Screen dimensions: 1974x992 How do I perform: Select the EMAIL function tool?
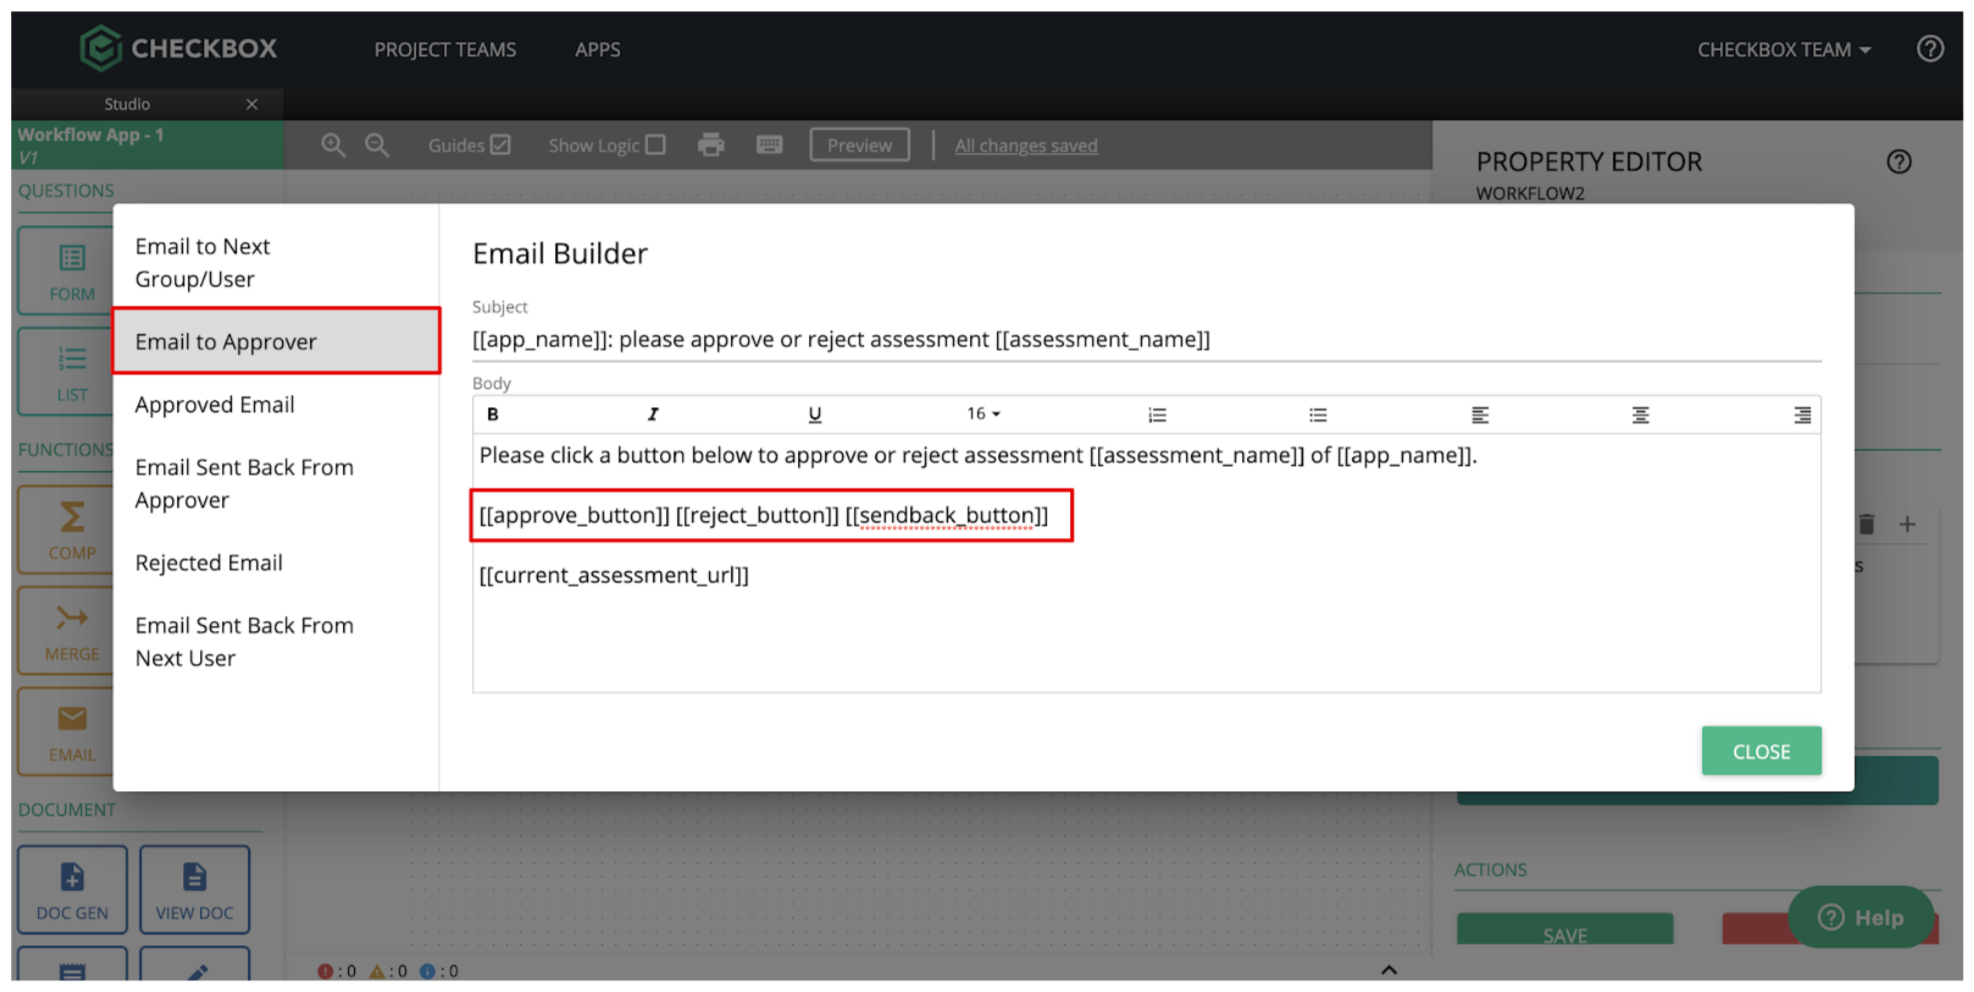click(x=66, y=732)
